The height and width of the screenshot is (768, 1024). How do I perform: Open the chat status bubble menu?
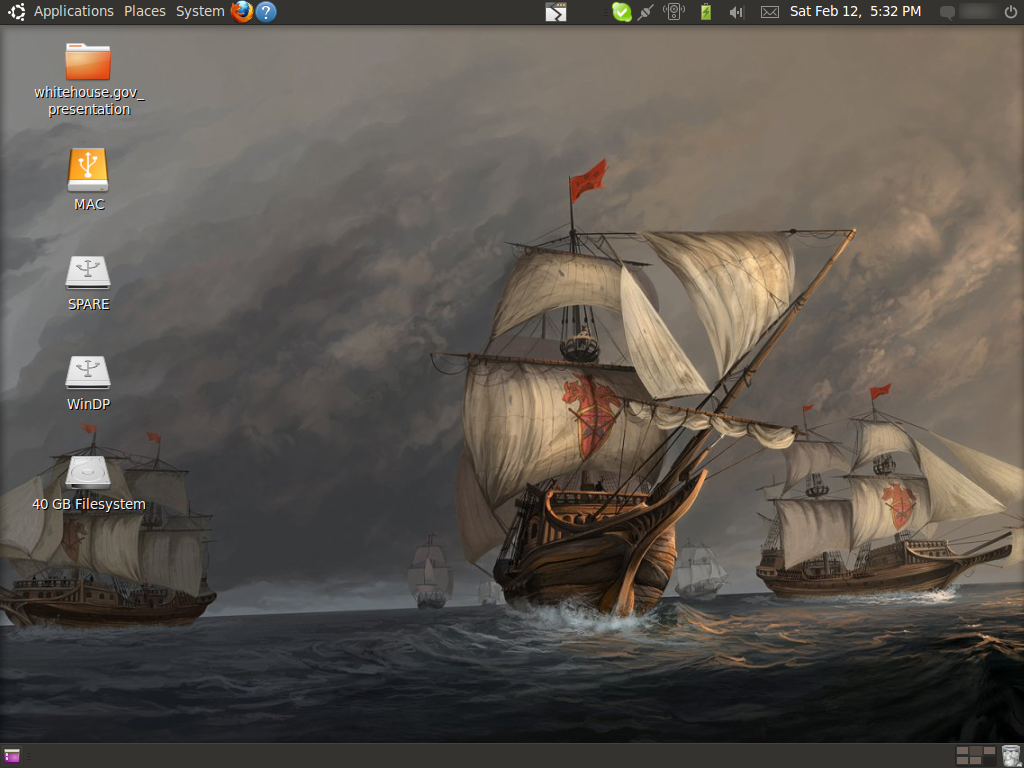coord(947,12)
